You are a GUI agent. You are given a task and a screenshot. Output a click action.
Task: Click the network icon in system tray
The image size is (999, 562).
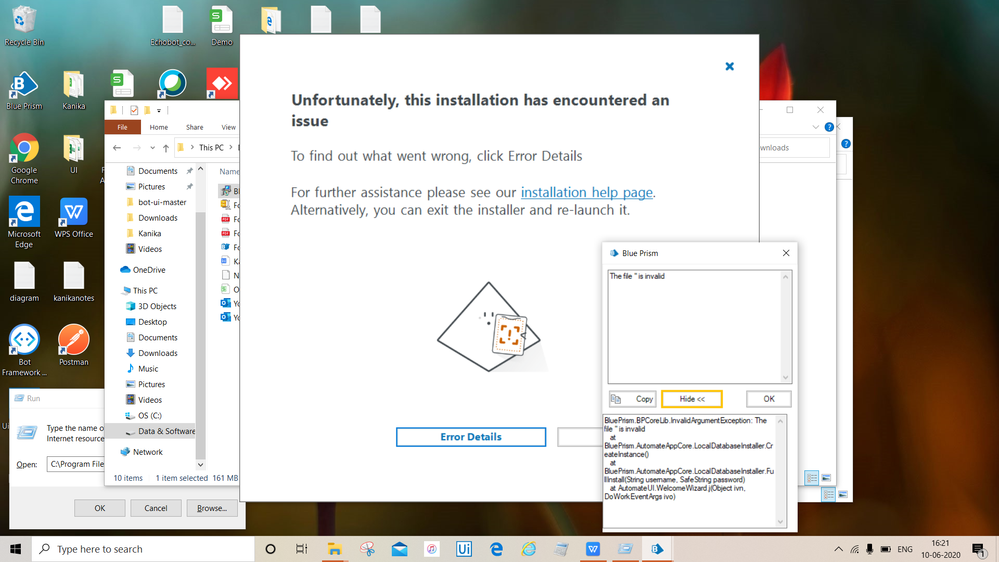click(x=854, y=549)
